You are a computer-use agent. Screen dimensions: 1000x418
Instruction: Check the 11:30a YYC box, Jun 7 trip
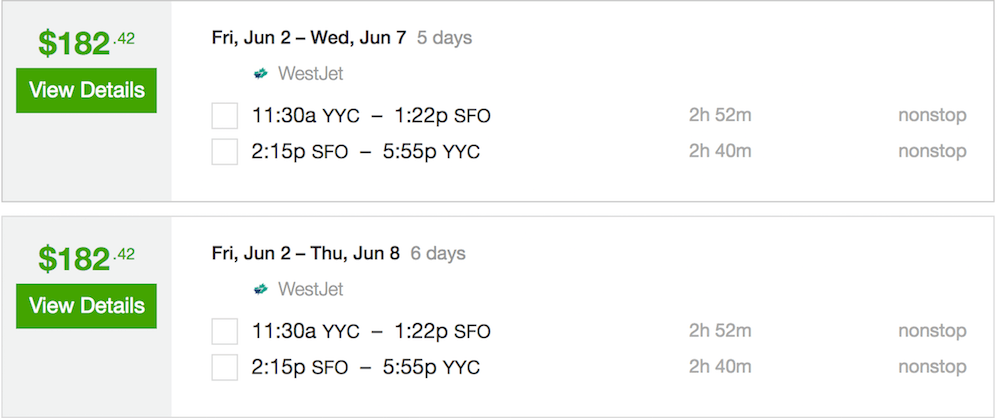pos(224,116)
